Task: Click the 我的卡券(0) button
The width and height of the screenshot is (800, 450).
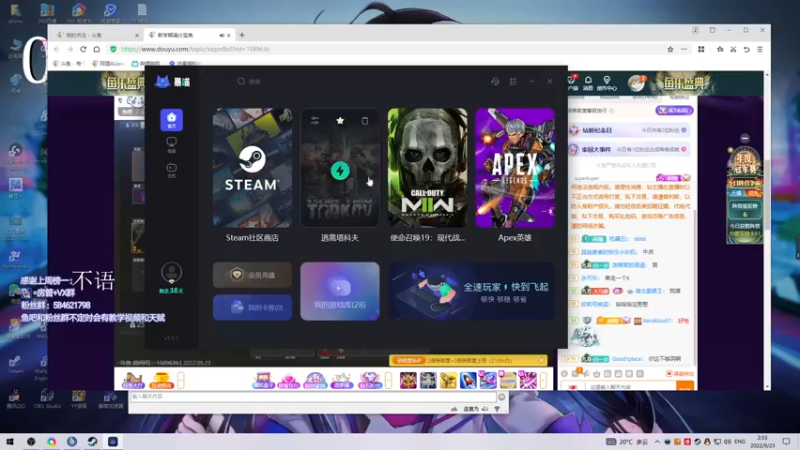Action: [x=253, y=308]
